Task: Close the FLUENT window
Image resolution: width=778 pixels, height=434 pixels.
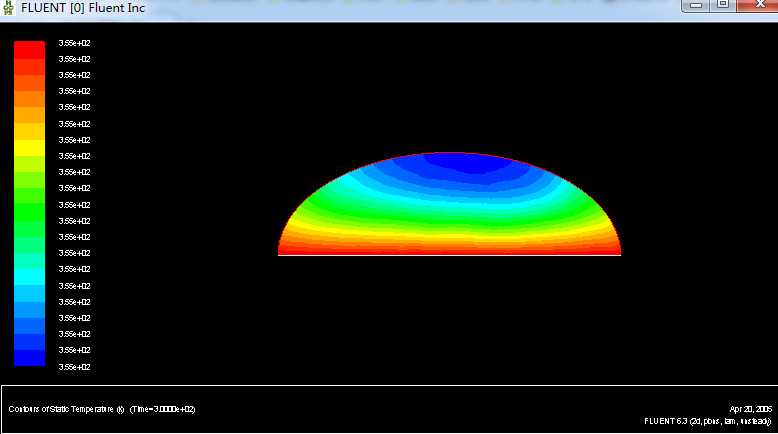Action: [x=758, y=5]
